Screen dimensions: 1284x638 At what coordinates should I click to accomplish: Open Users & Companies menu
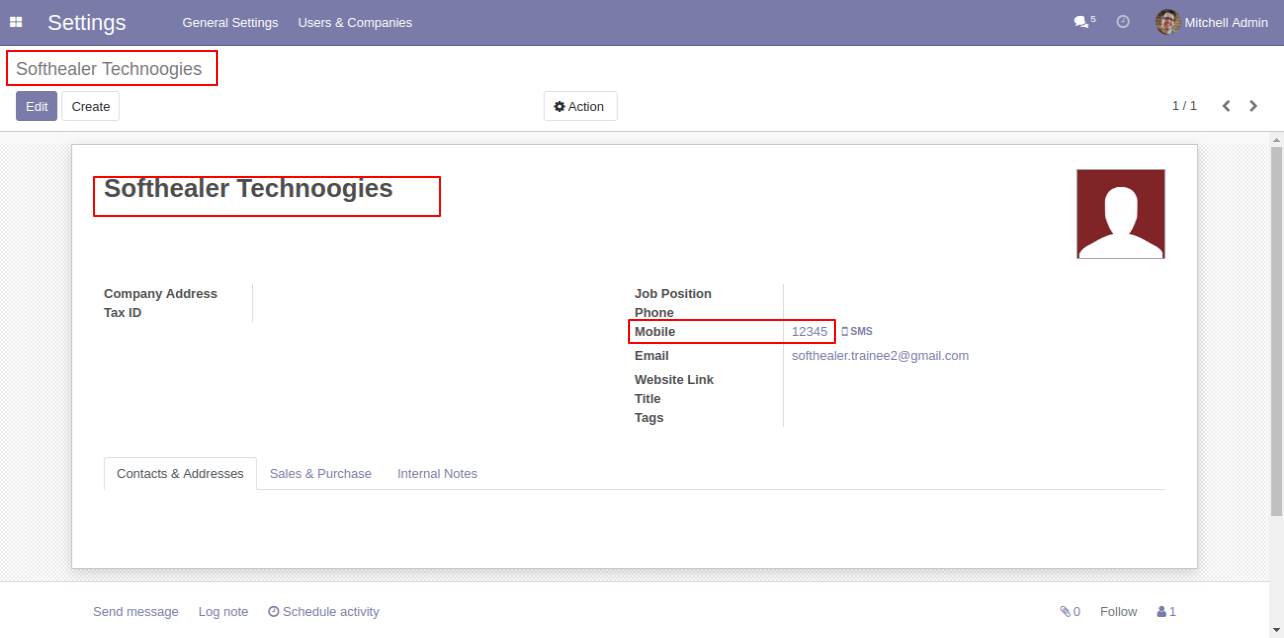click(x=355, y=22)
